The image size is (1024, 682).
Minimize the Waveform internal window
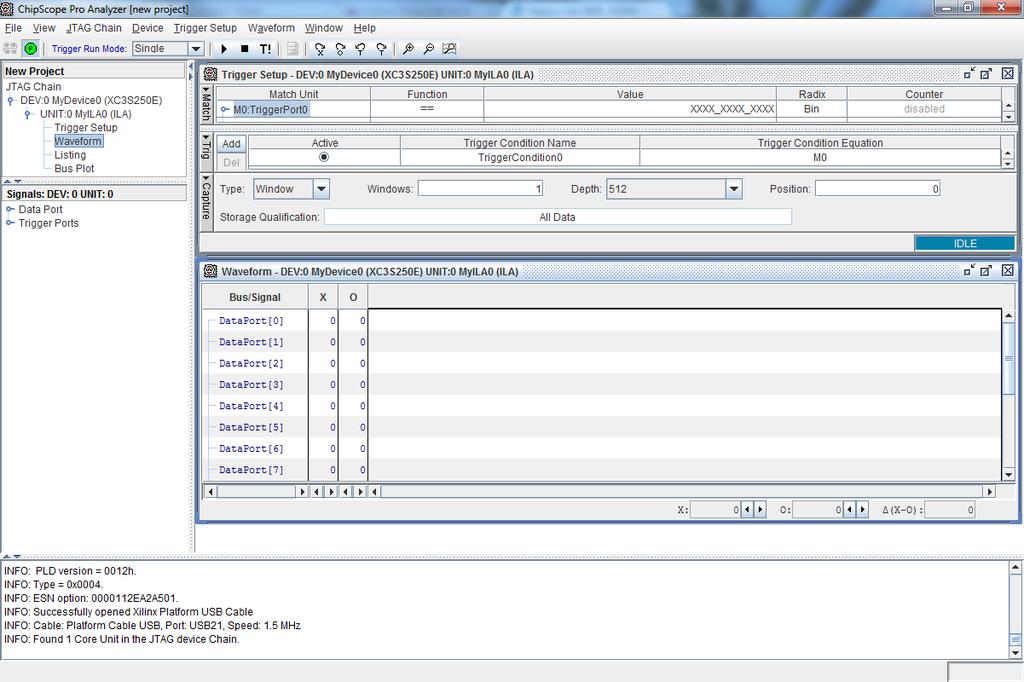(969, 270)
